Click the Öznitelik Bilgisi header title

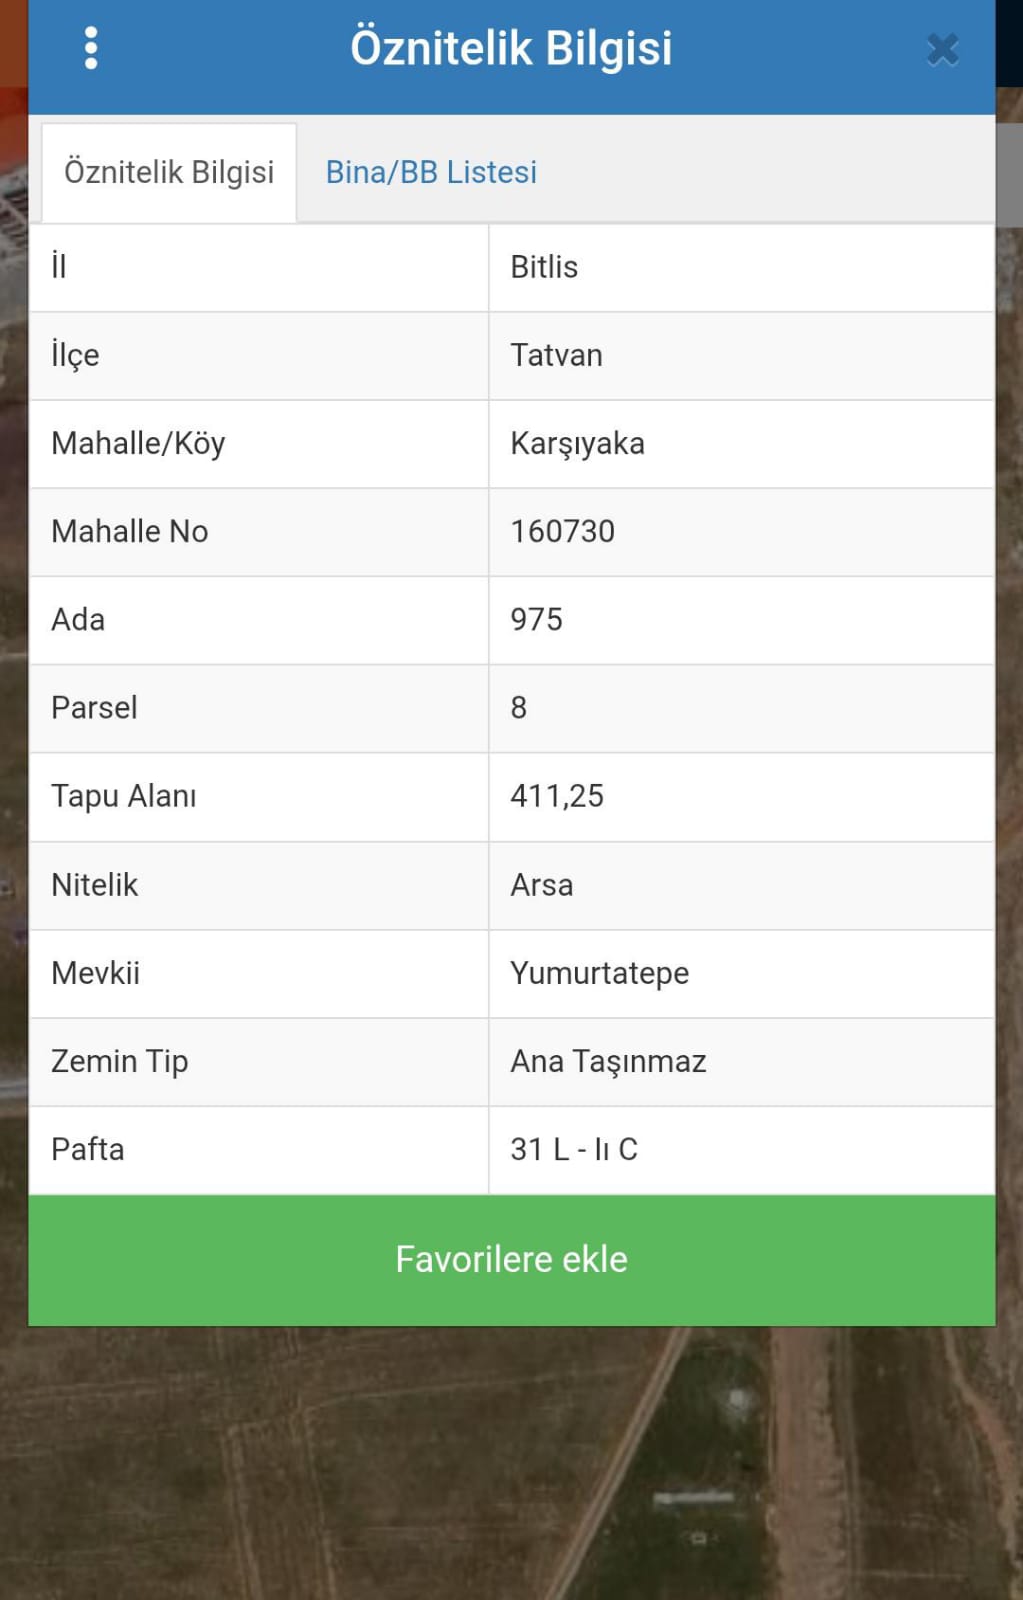(x=511, y=48)
